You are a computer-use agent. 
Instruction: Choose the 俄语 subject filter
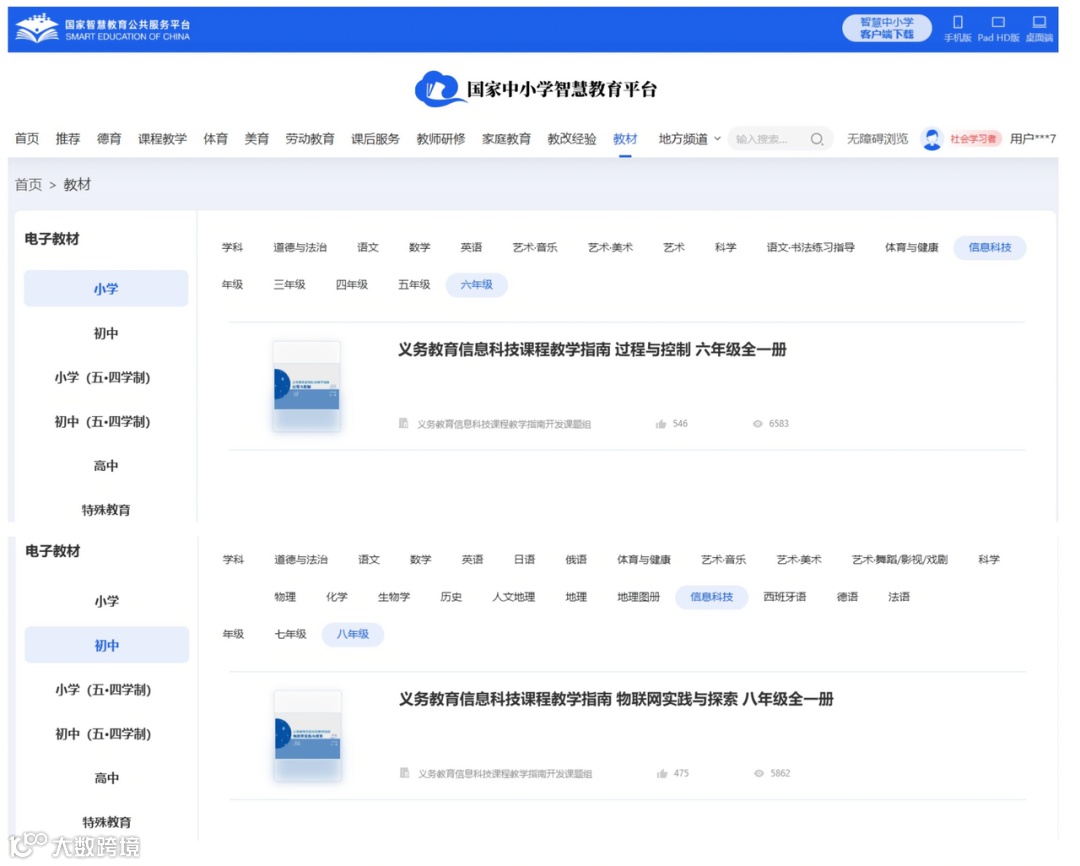pos(576,559)
